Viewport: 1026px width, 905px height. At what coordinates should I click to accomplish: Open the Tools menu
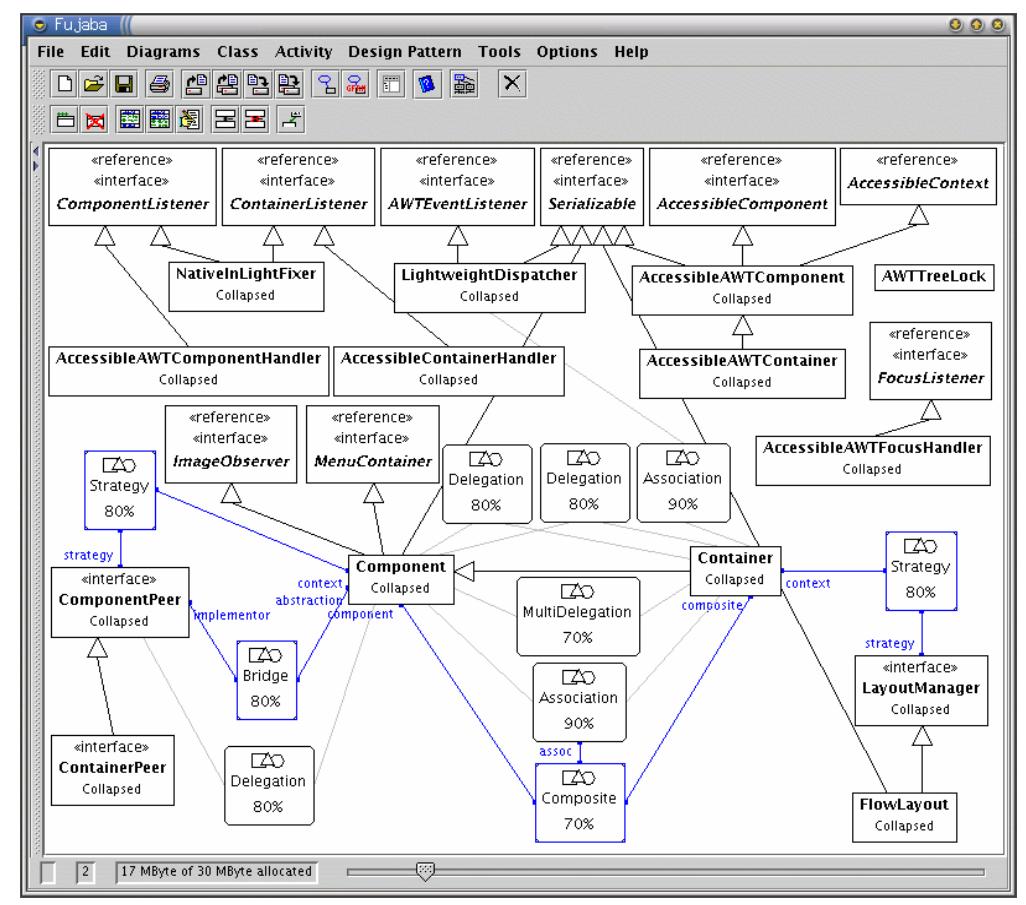pos(499,52)
